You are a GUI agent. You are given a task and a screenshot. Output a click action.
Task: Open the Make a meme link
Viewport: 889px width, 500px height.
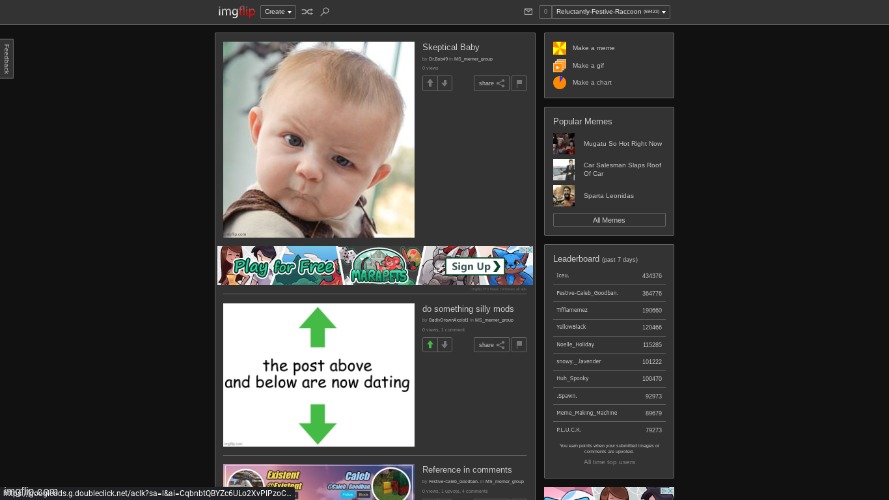coord(593,48)
